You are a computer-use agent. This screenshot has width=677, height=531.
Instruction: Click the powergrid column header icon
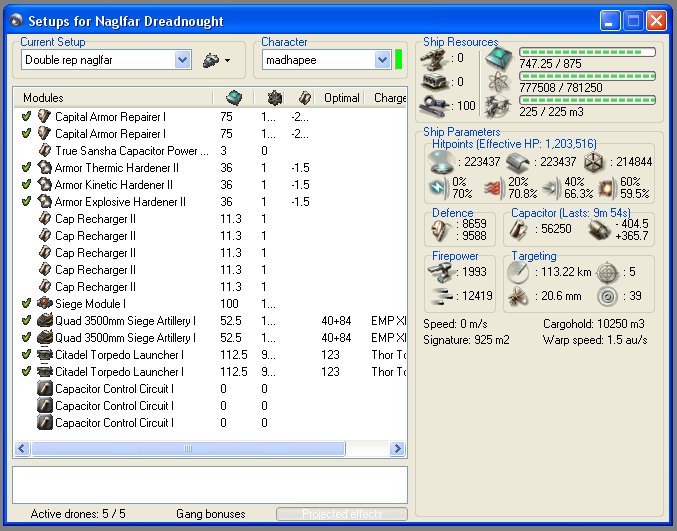(276, 98)
